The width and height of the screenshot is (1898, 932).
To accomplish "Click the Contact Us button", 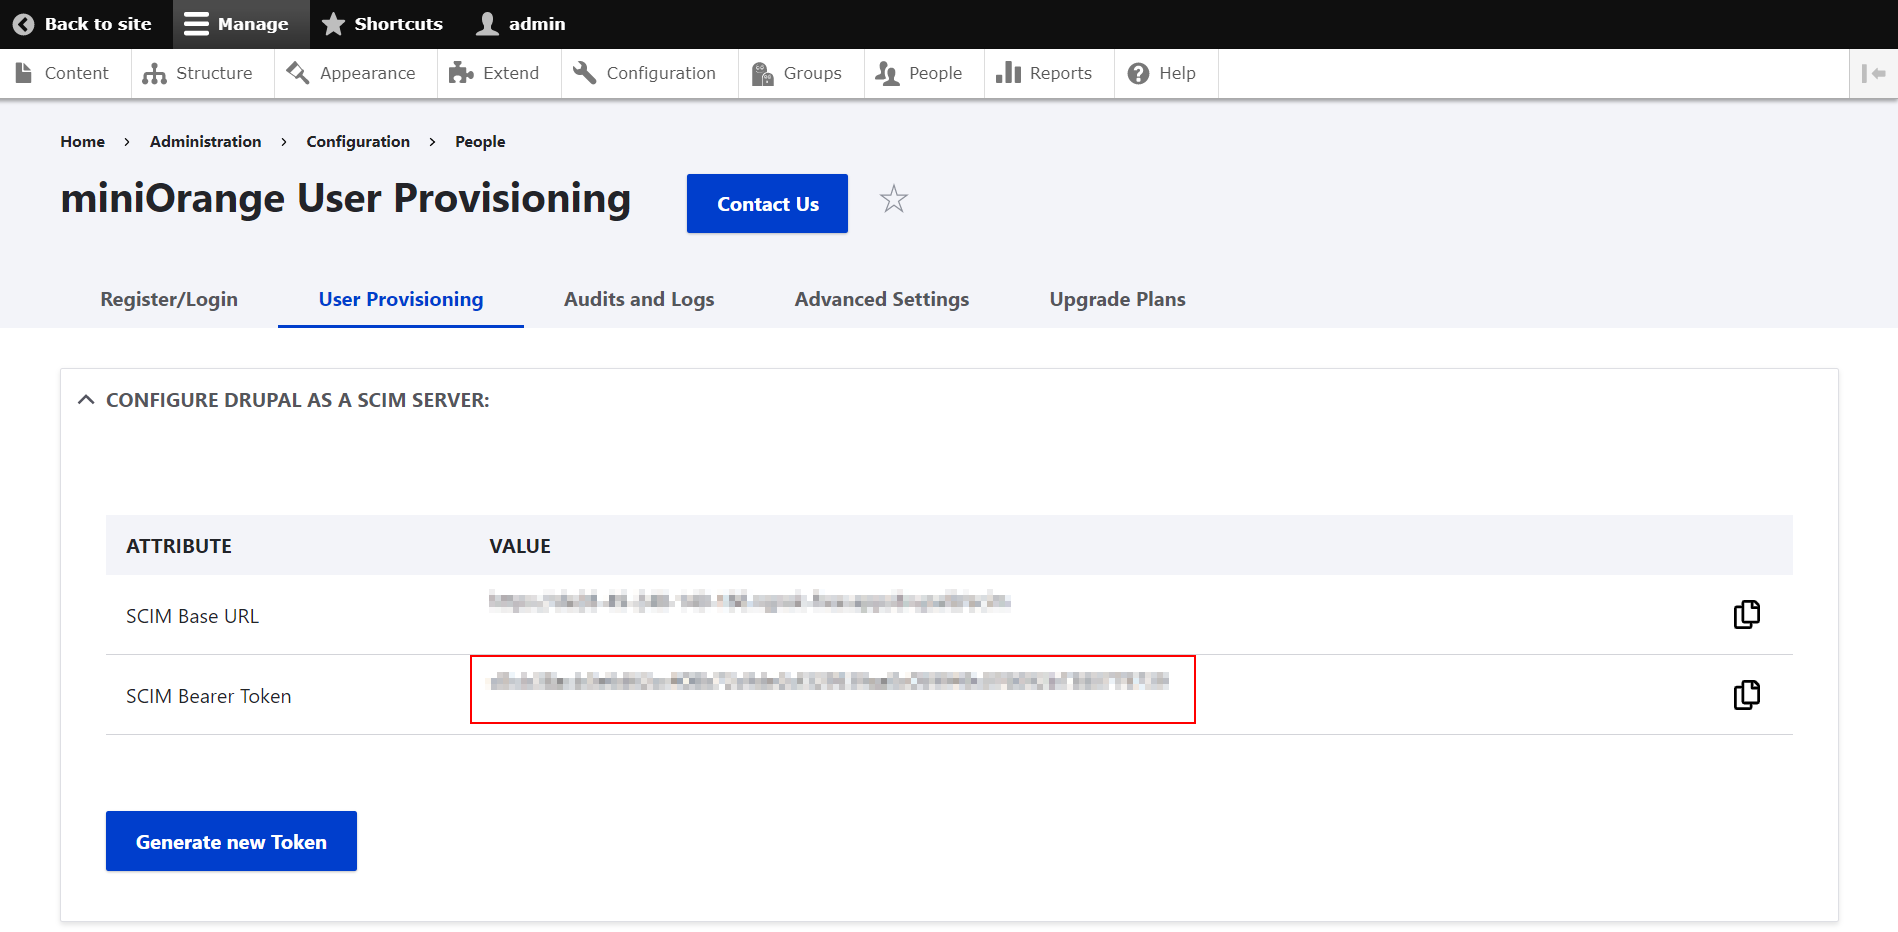I will (767, 204).
